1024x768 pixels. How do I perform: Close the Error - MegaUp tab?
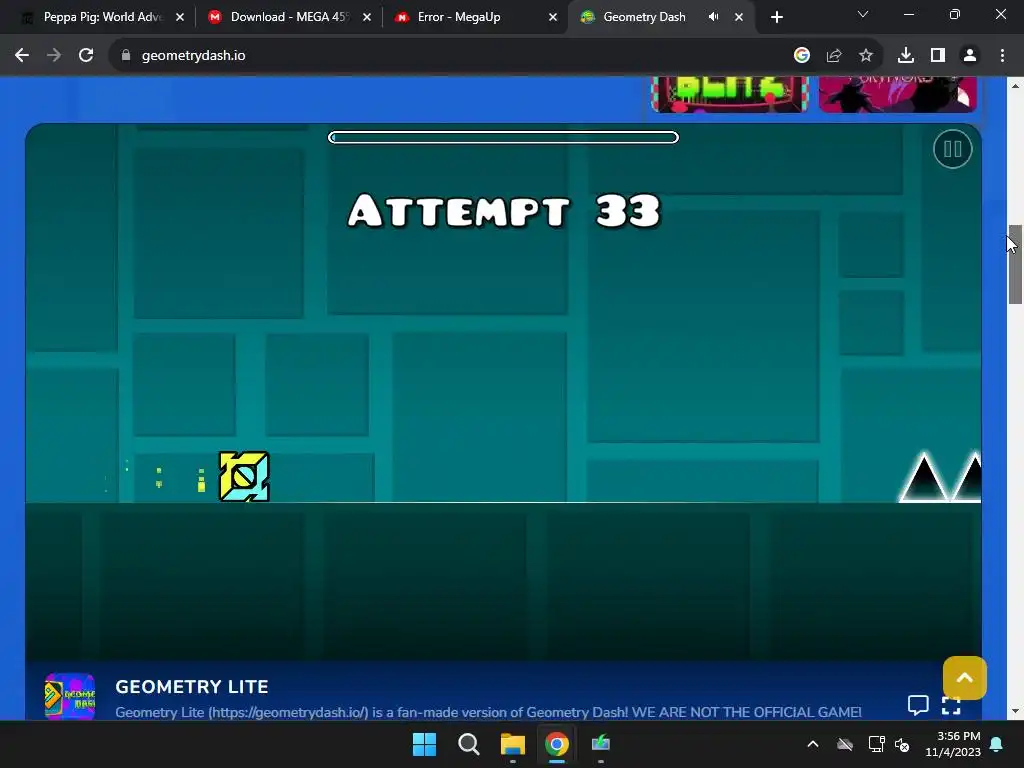(553, 18)
